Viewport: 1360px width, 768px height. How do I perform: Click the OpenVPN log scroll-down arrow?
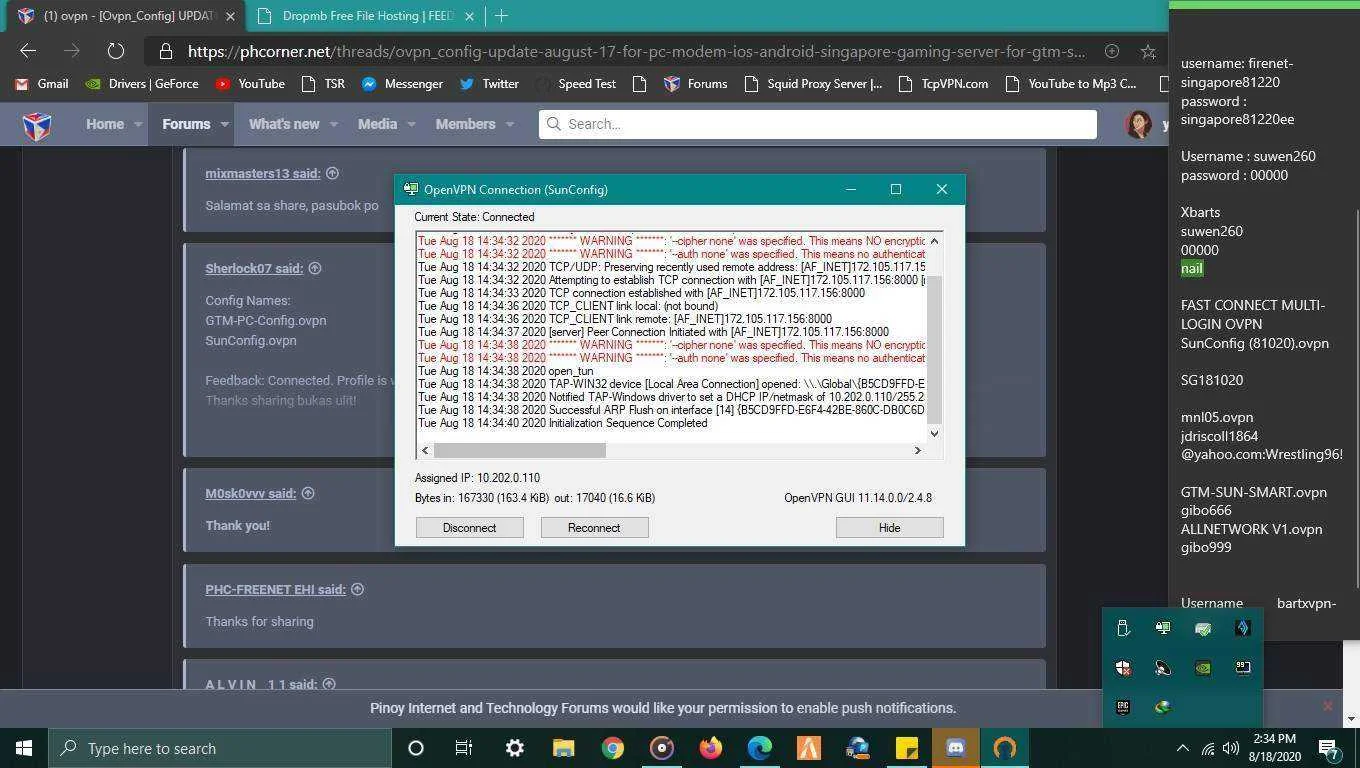[x=935, y=433]
